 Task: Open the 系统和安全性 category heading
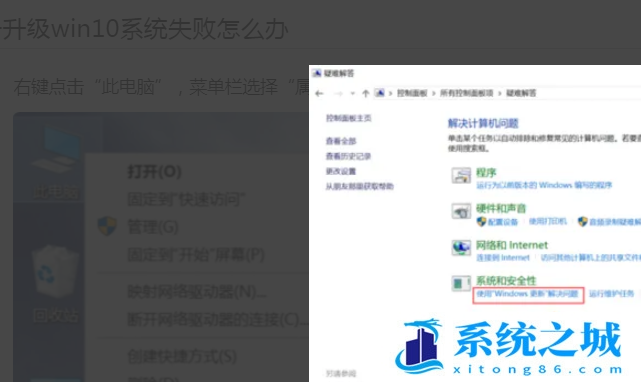pyautogui.click(x=506, y=281)
